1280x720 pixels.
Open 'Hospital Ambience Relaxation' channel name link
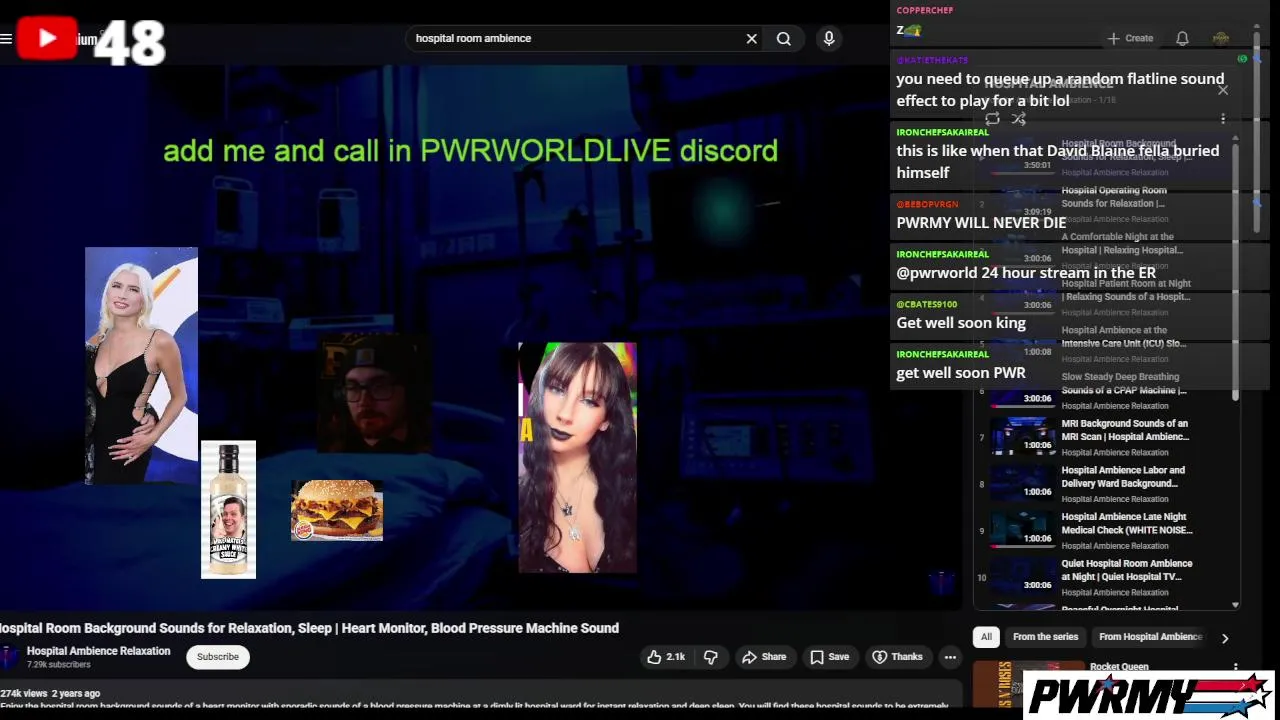tap(98, 651)
